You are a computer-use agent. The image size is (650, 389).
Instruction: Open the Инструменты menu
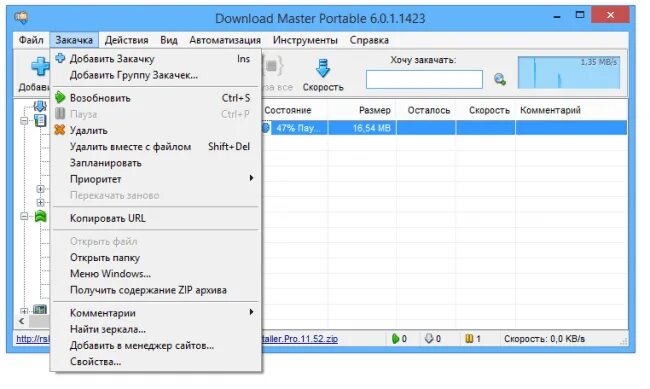coord(305,40)
